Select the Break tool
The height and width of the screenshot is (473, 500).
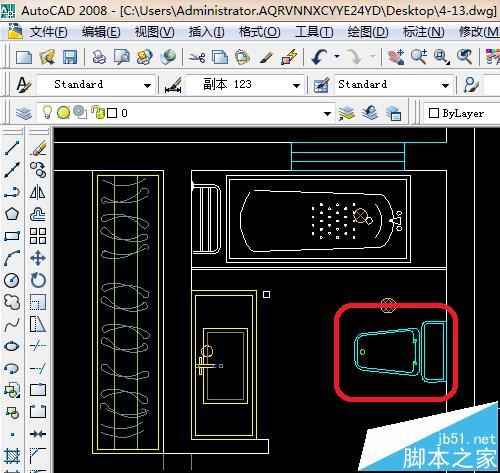coord(38,412)
